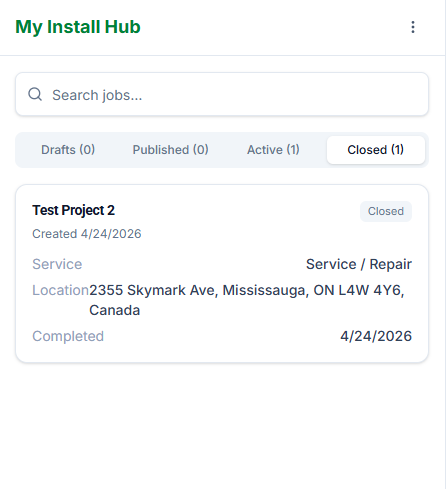Viewport: 446px width, 489px height.
Task: Click the Service / Repair value
Action: point(359,264)
